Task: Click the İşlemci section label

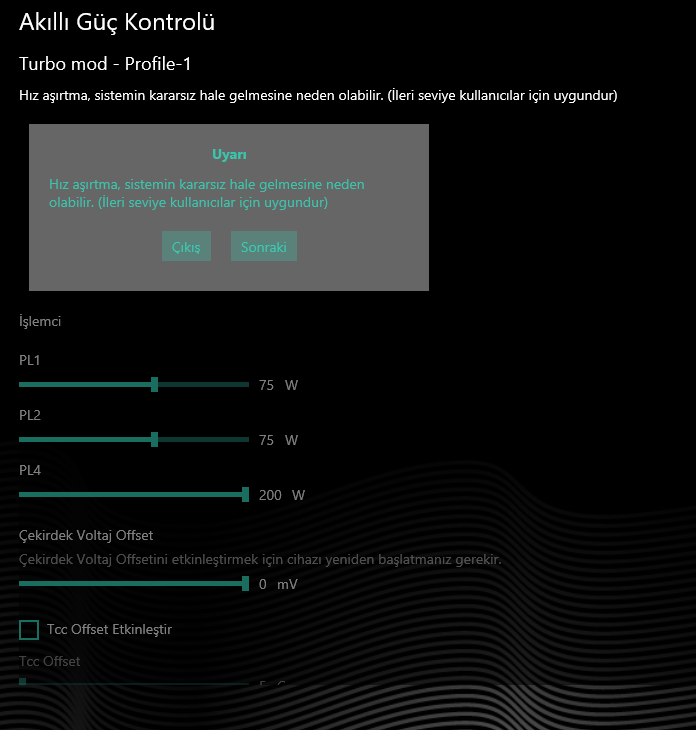Action: (40, 322)
